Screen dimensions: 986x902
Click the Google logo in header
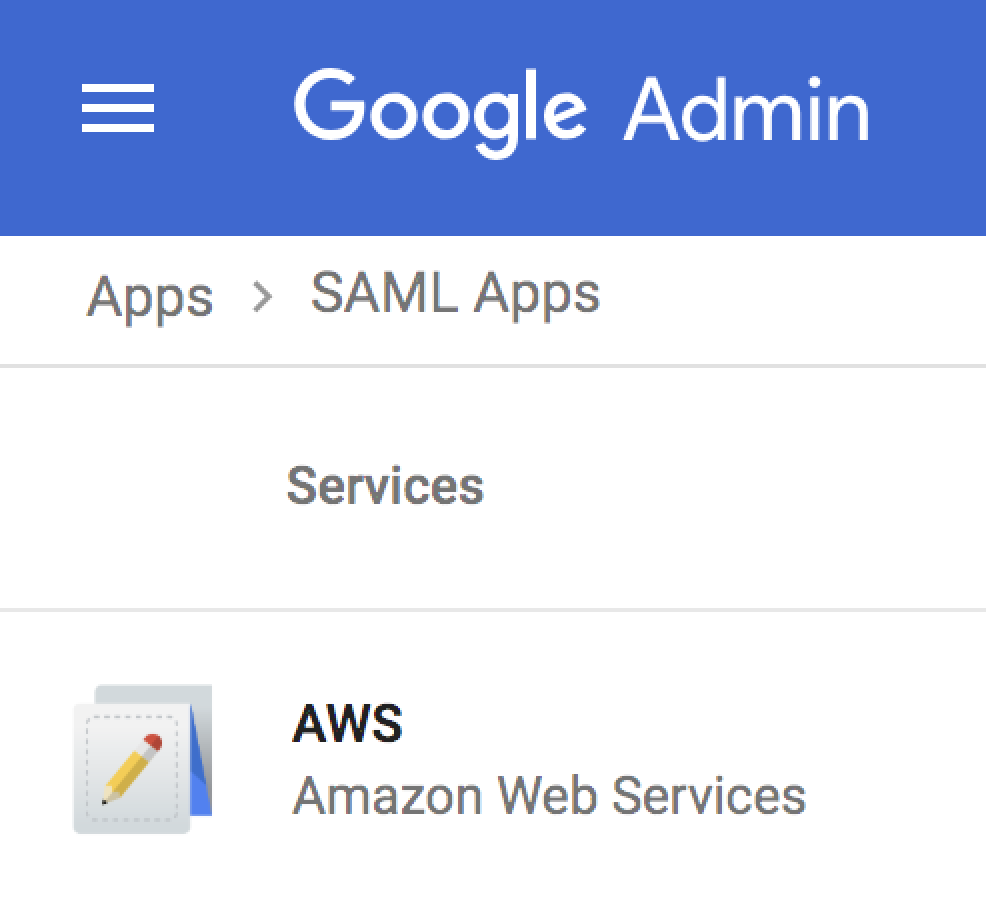tap(440, 109)
